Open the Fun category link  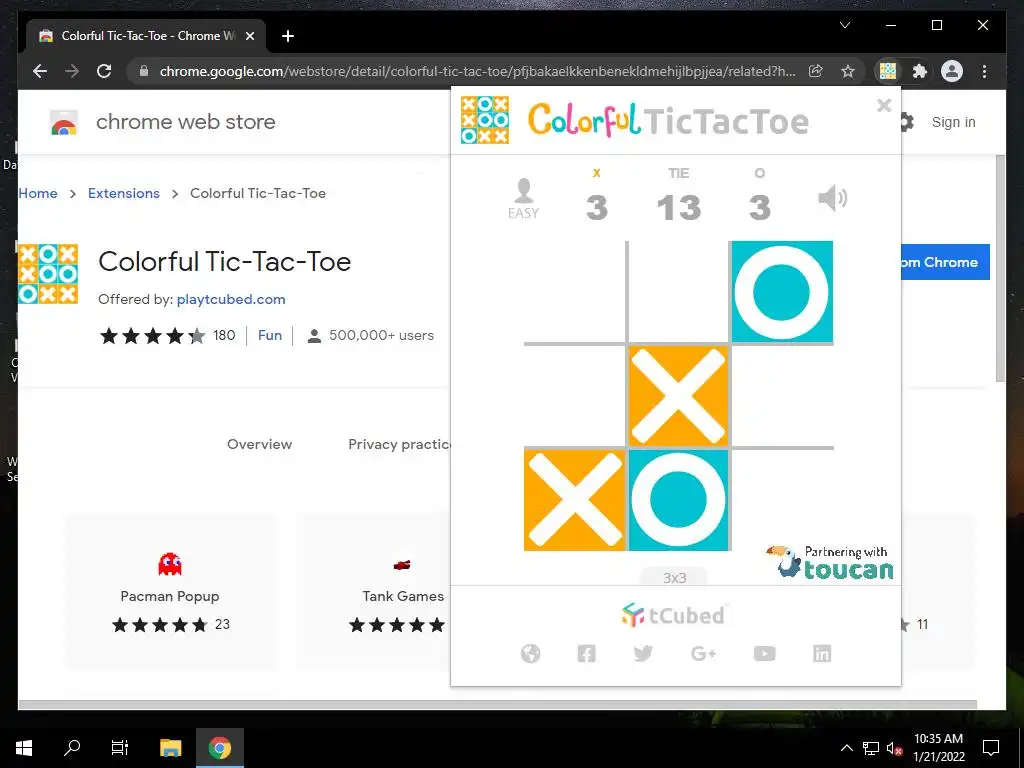click(x=270, y=335)
